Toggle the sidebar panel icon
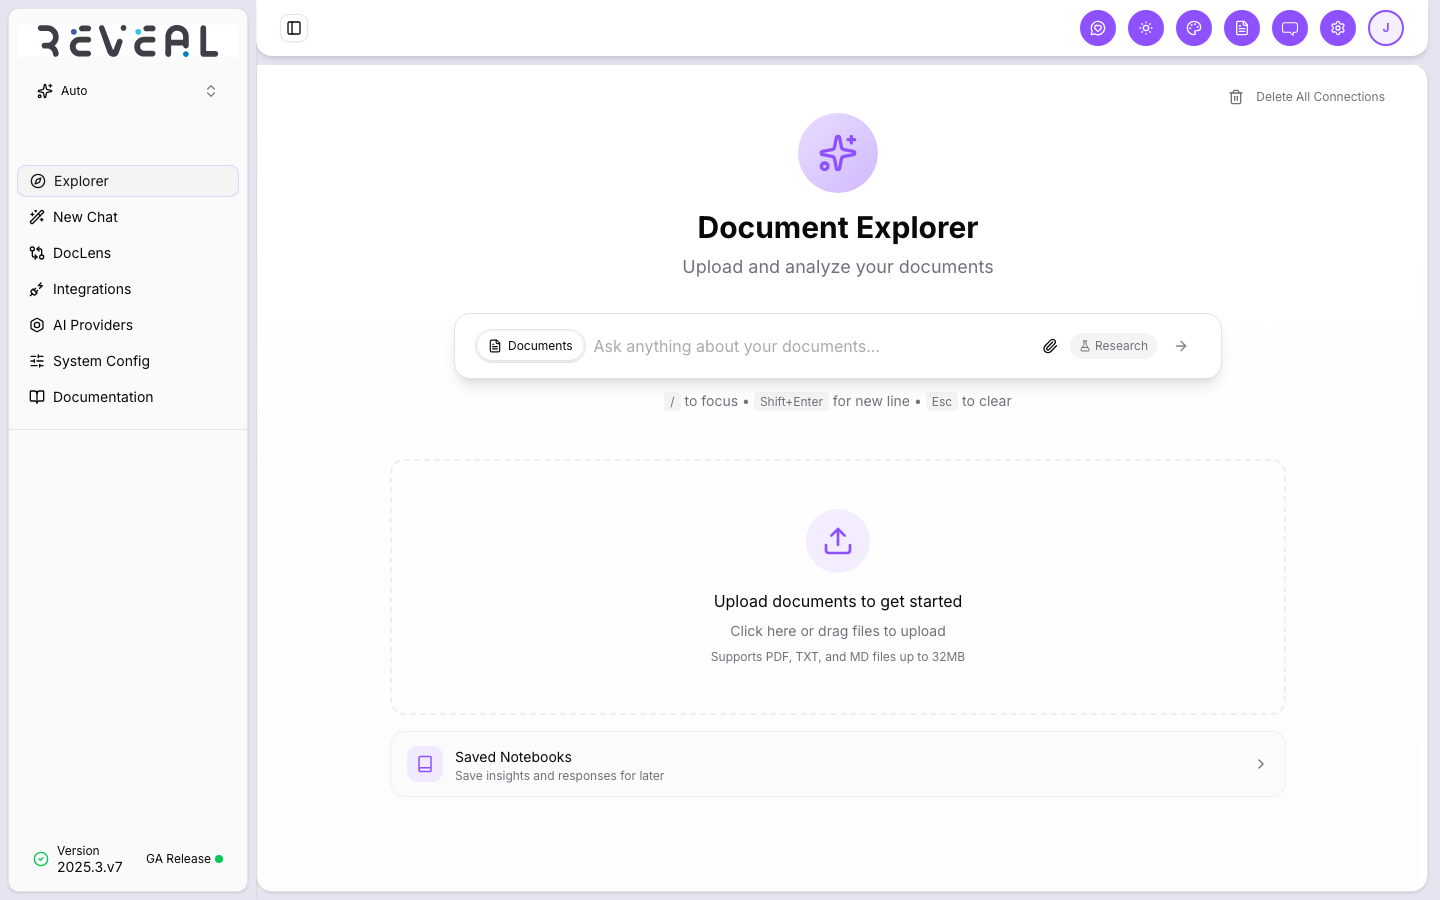This screenshot has width=1440, height=900. pyautogui.click(x=294, y=28)
